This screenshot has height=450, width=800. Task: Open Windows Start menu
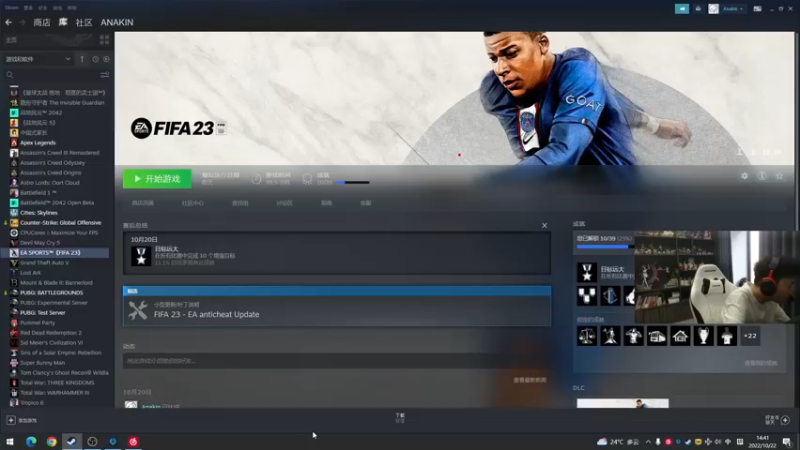point(9,441)
